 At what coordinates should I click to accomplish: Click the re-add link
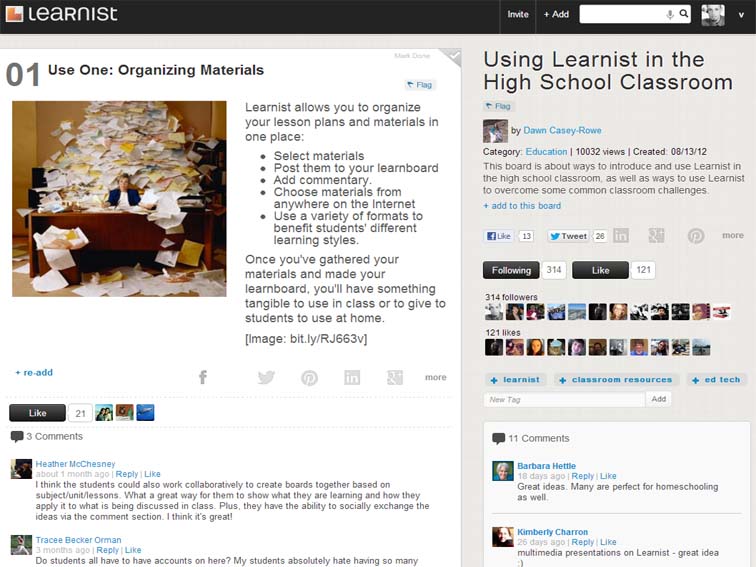click(x=34, y=373)
